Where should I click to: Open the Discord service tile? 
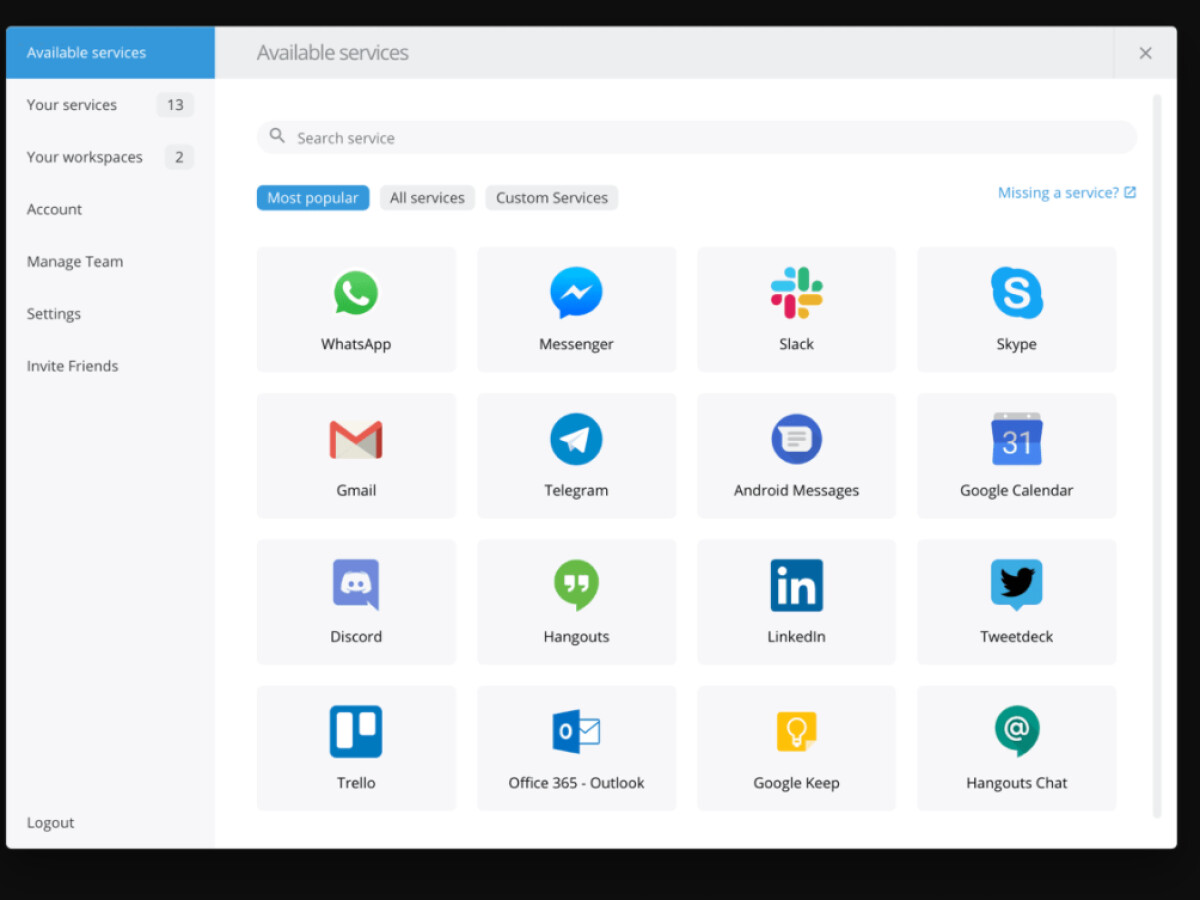click(356, 601)
